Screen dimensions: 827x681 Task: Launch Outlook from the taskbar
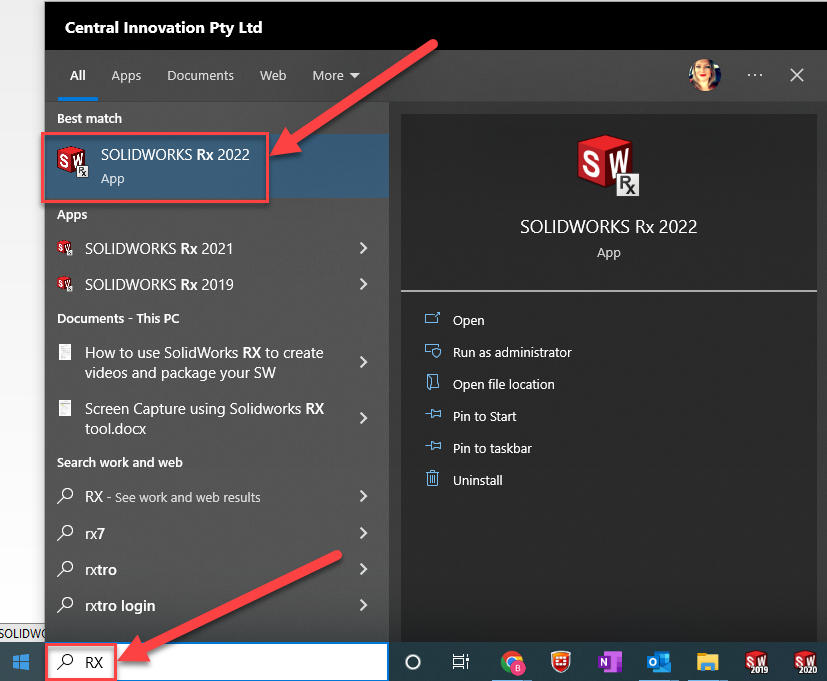pyautogui.click(x=658, y=662)
